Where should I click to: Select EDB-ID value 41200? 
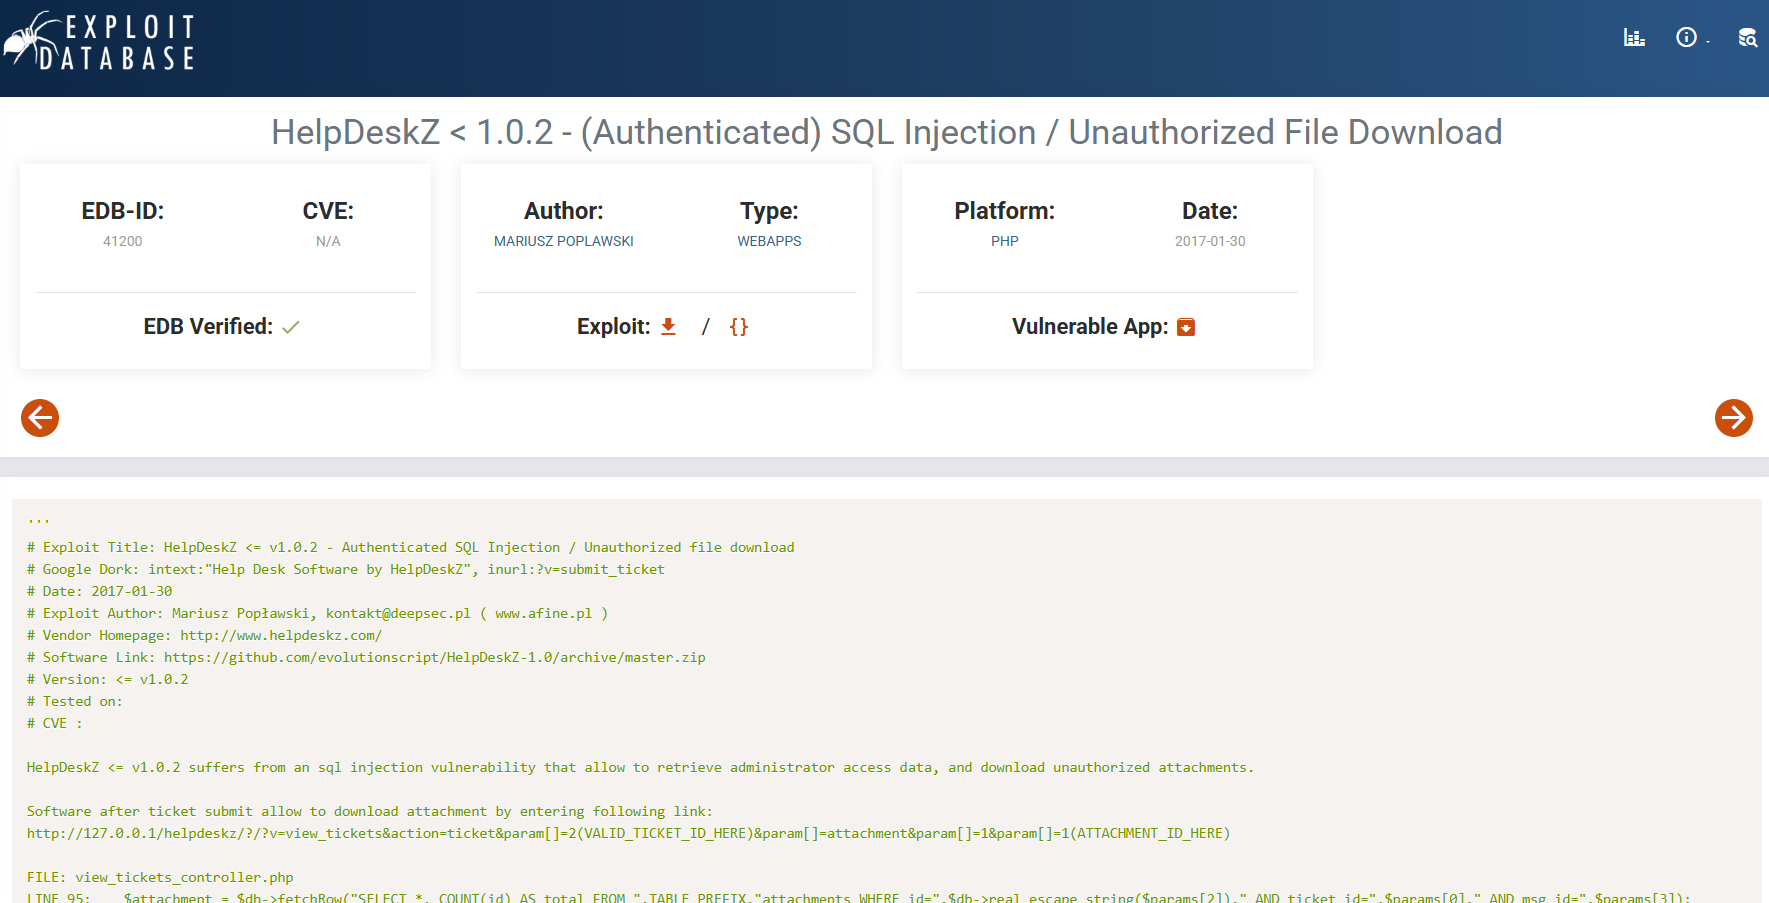tap(123, 241)
